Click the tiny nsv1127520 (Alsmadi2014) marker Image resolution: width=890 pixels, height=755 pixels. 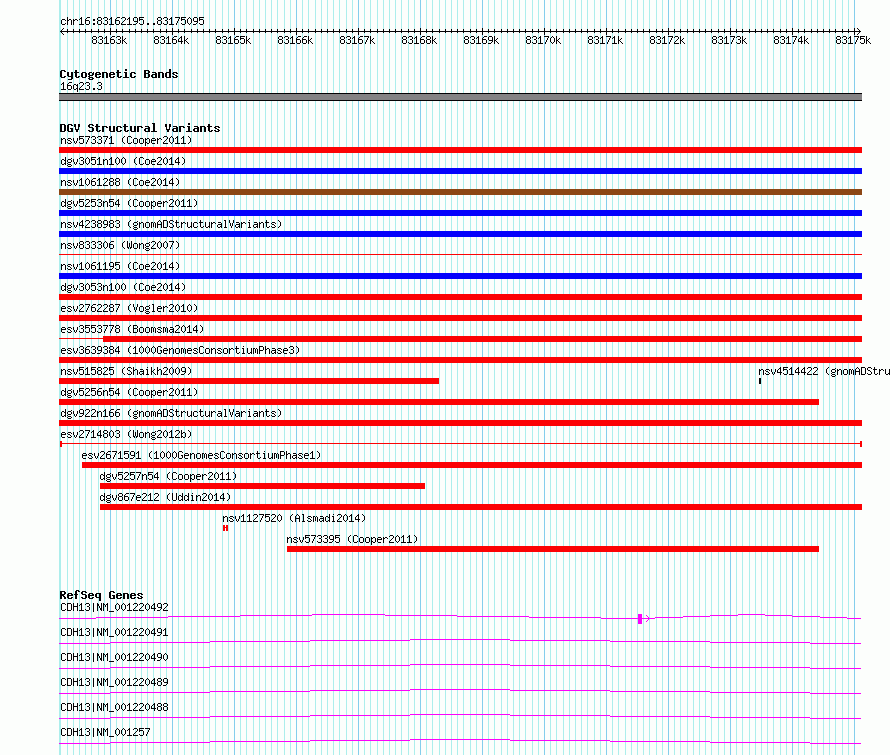pos(225,528)
